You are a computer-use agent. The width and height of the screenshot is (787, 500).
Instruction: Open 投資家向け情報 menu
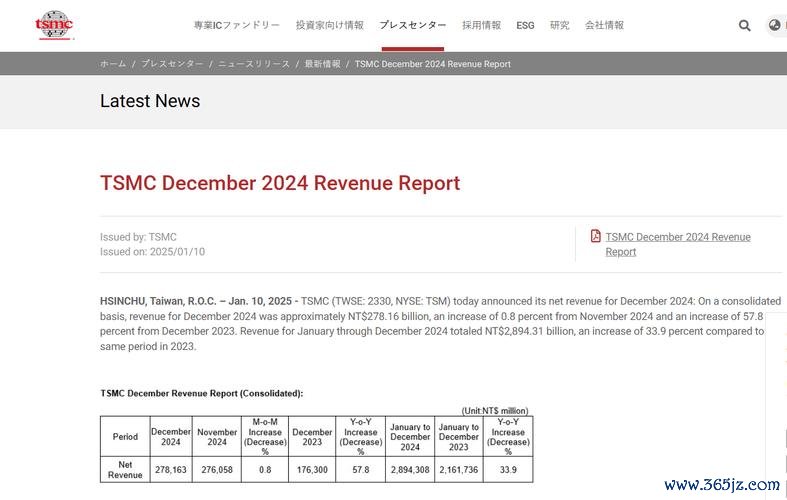[330, 25]
